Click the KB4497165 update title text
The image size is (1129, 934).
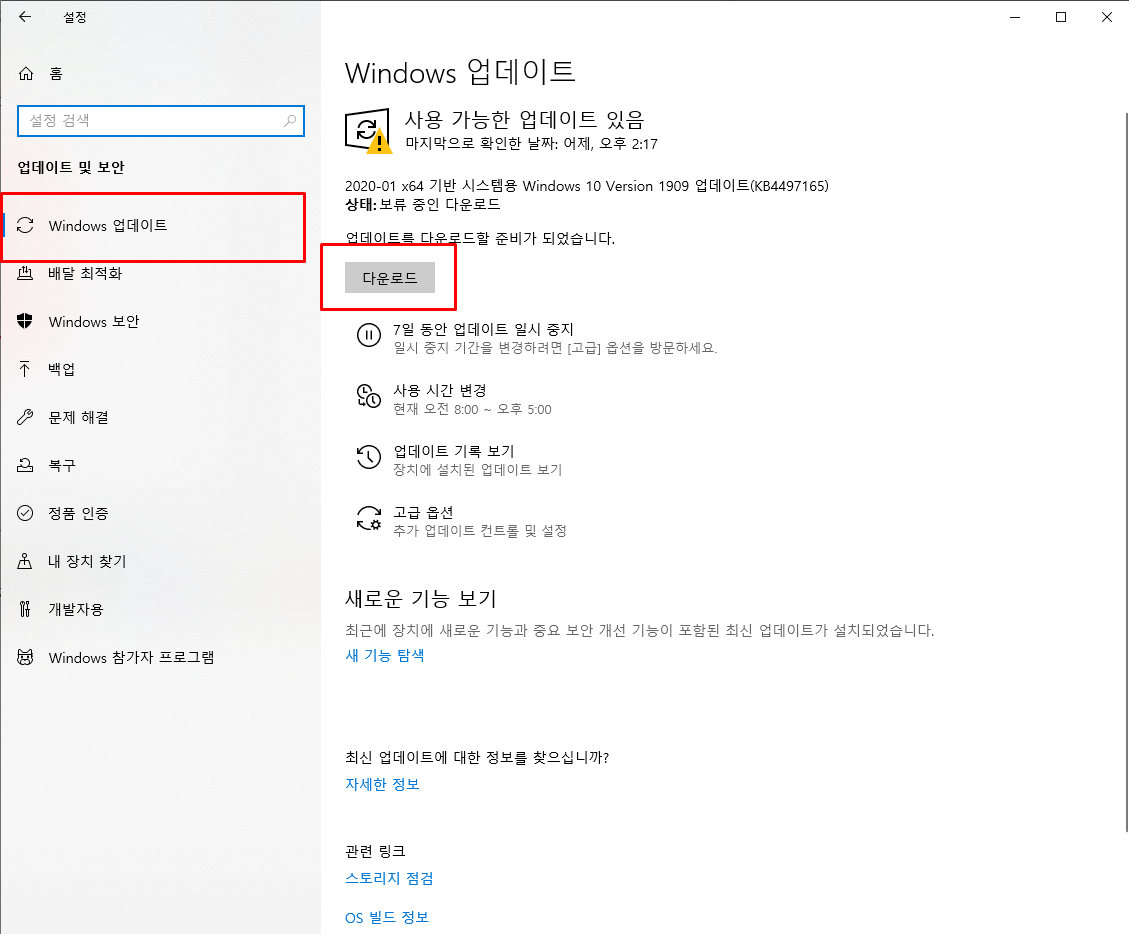pos(587,186)
